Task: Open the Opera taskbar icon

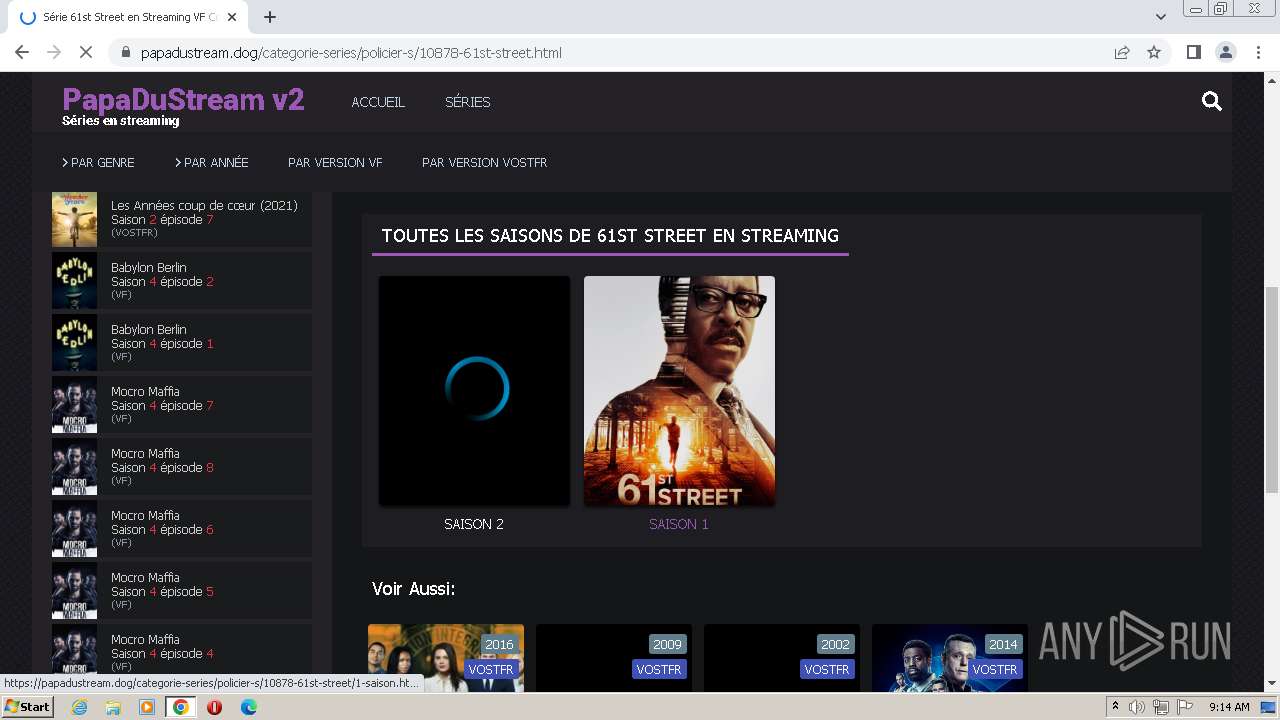Action: 214,707
